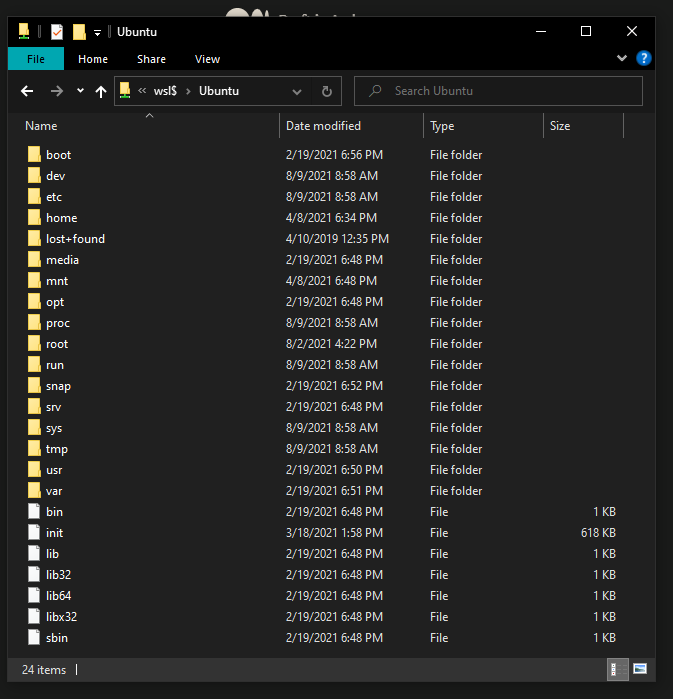Expand hidden breadcrumb path with double chevron
The width and height of the screenshot is (673, 699).
[142, 90]
